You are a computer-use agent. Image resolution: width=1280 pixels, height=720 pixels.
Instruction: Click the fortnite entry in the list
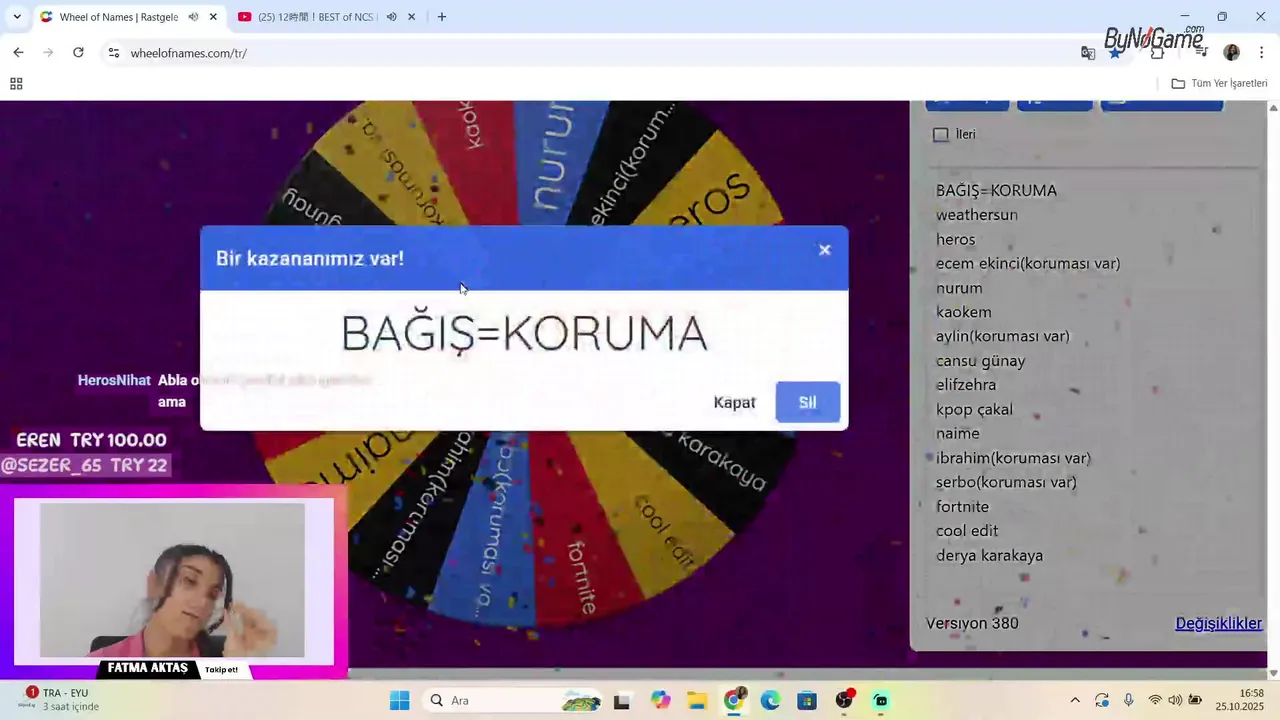pyautogui.click(x=962, y=507)
